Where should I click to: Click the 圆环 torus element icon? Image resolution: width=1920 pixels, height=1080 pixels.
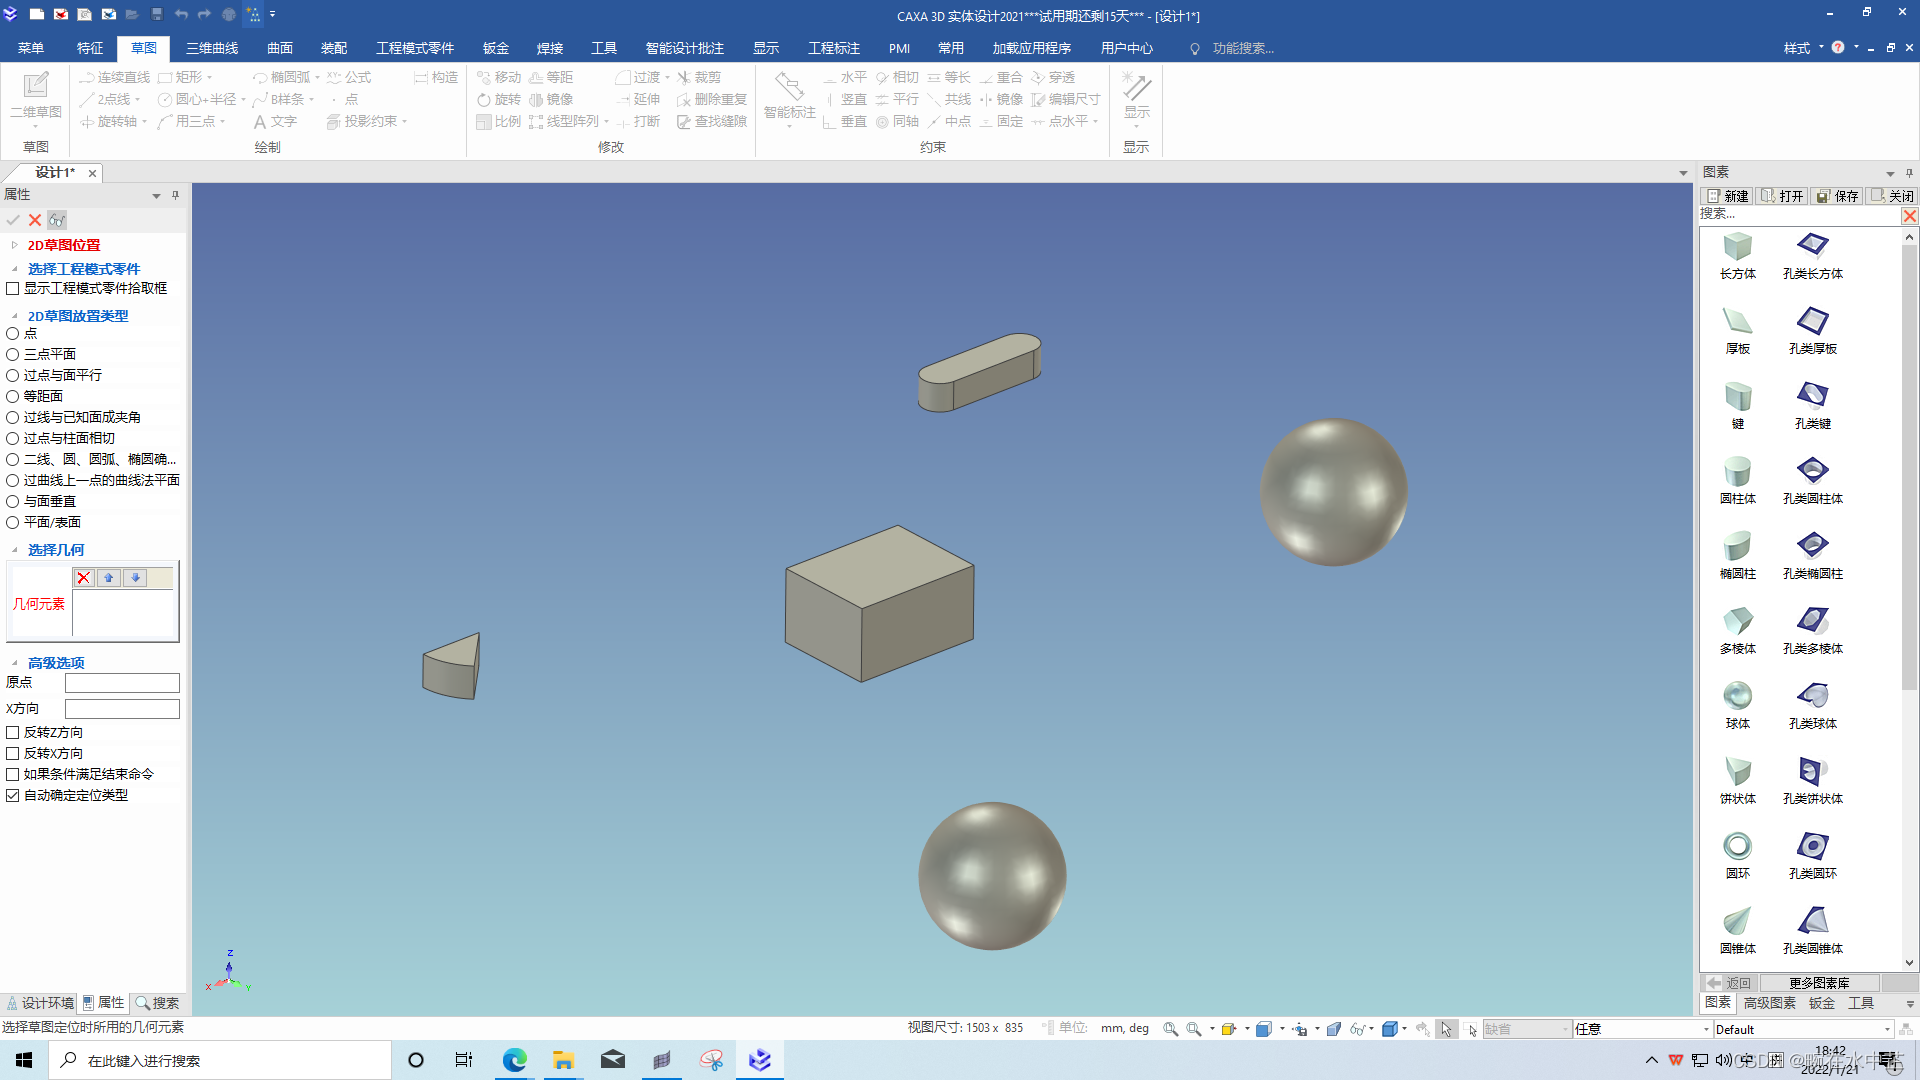click(x=1737, y=846)
